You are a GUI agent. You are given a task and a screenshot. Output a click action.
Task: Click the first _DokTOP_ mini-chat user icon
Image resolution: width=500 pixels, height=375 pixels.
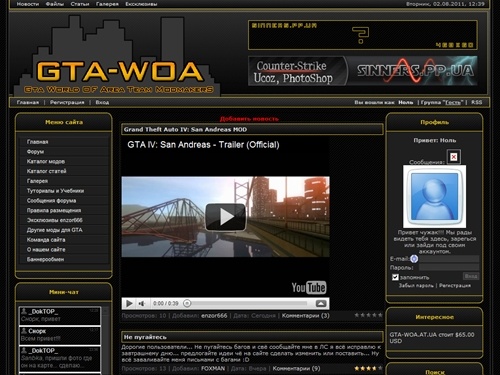(24, 311)
